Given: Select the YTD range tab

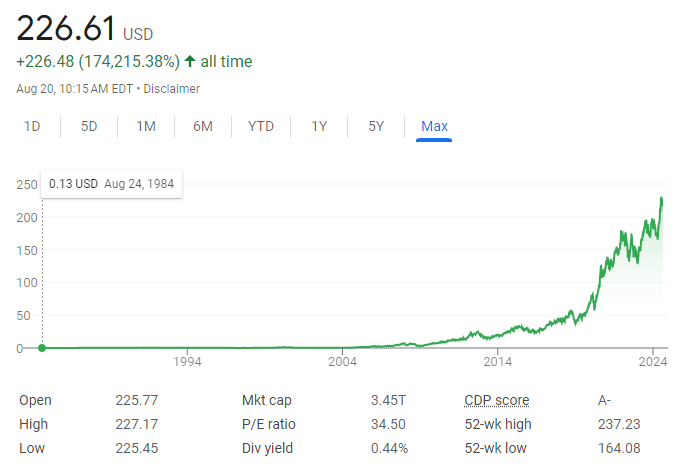Looking at the screenshot, I should click(261, 126).
